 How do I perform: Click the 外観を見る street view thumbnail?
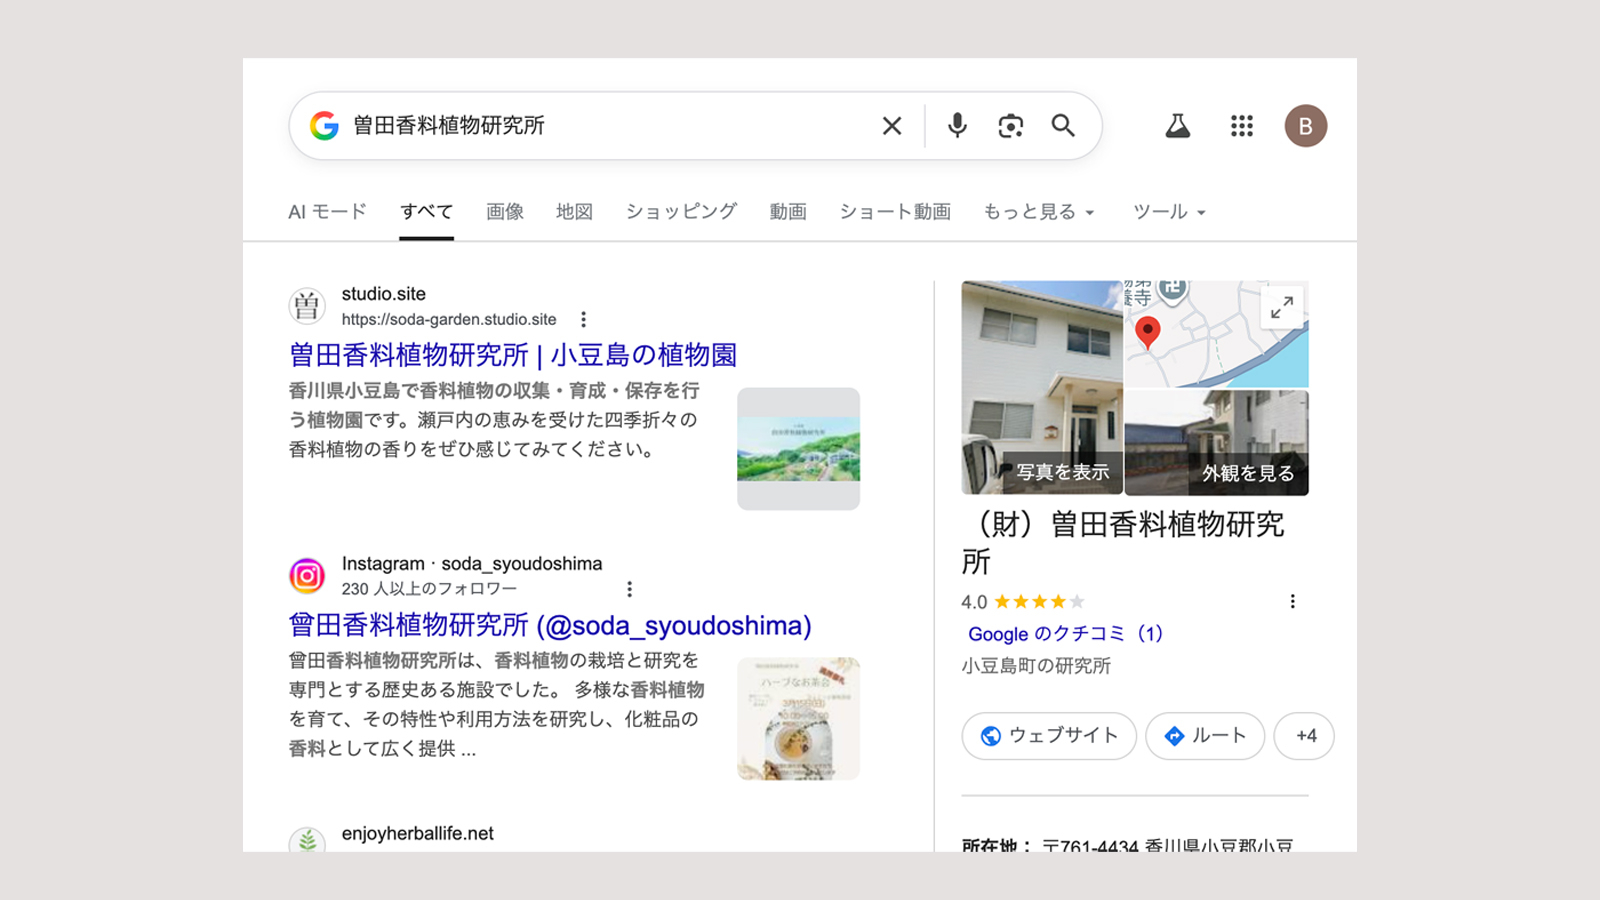(1217, 443)
